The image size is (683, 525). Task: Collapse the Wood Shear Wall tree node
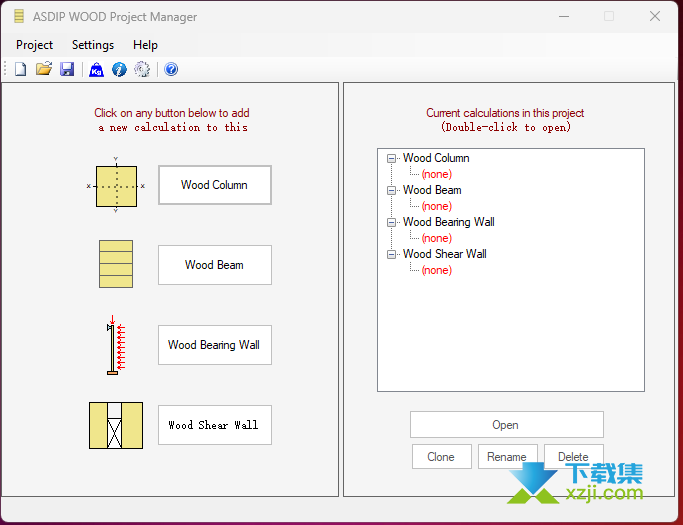pyautogui.click(x=392, y=254)
